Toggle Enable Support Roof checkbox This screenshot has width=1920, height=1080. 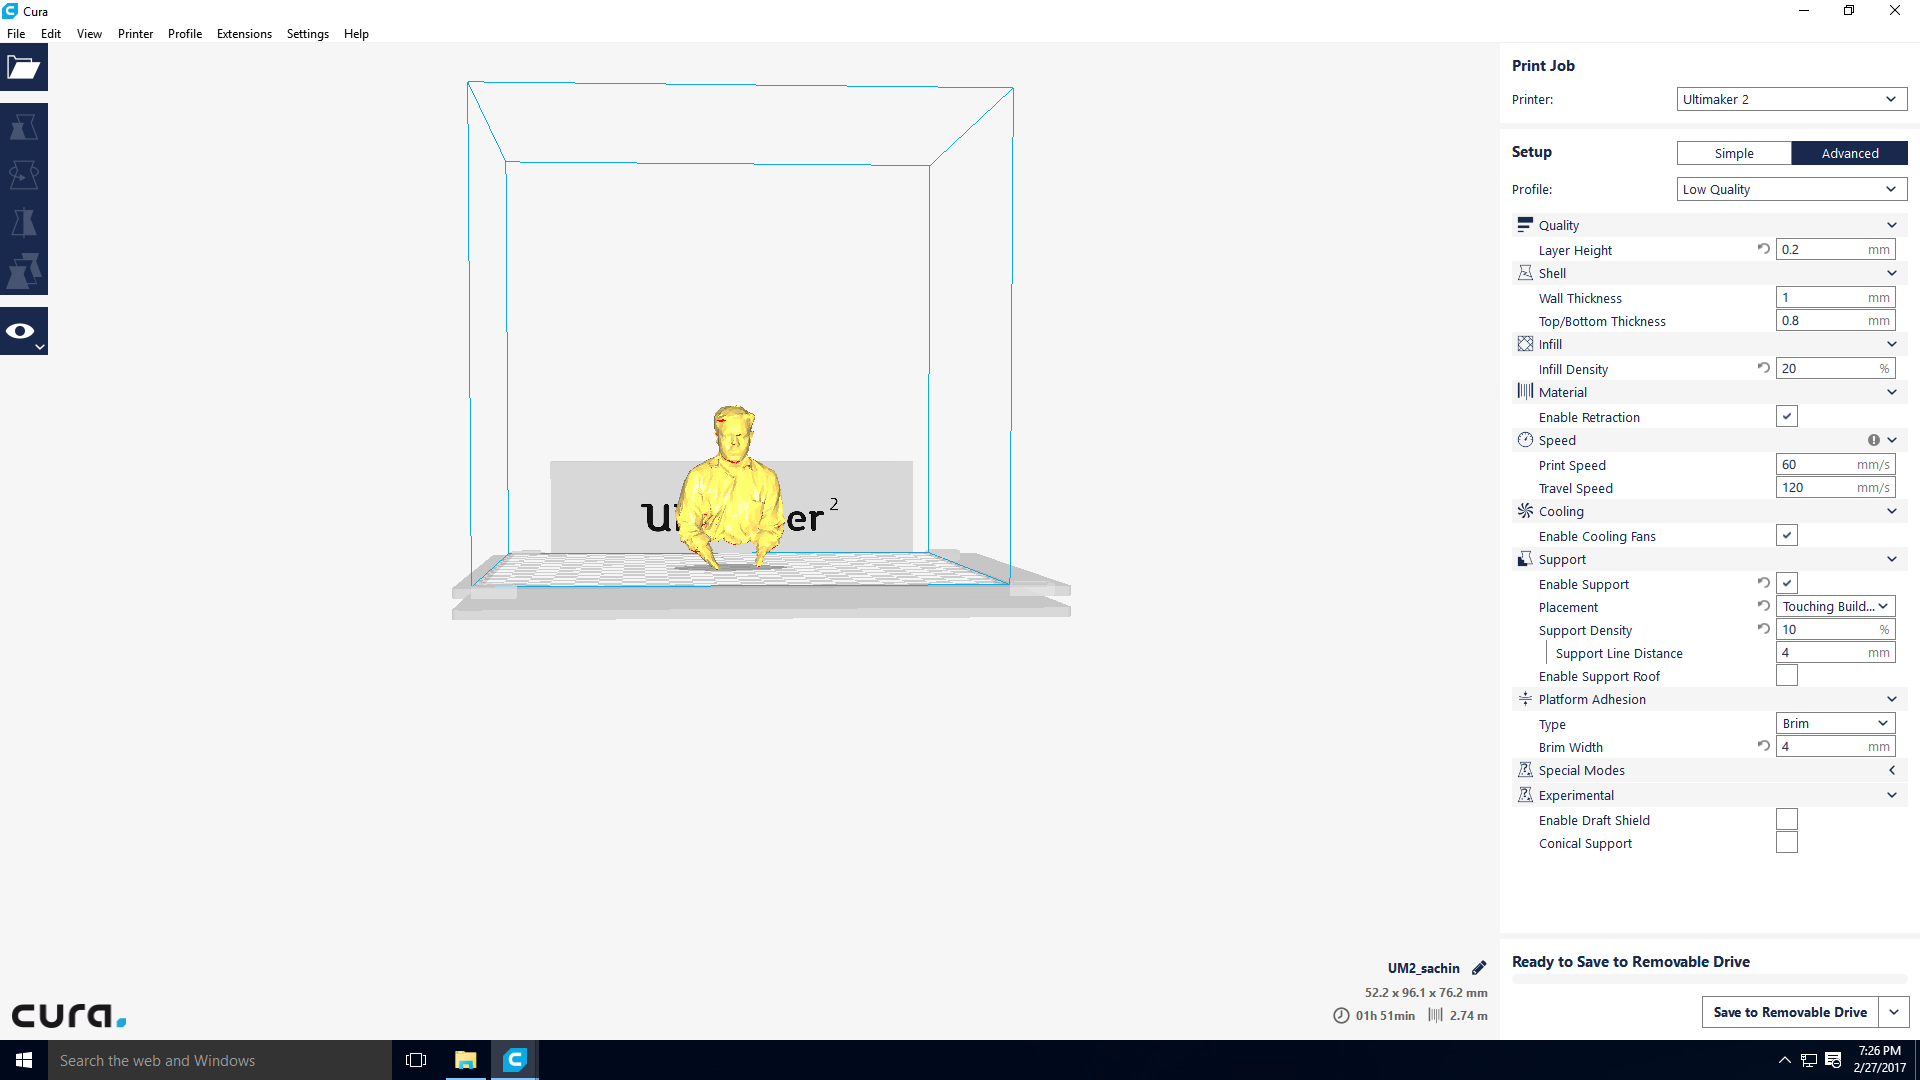tap(1787, 676)
